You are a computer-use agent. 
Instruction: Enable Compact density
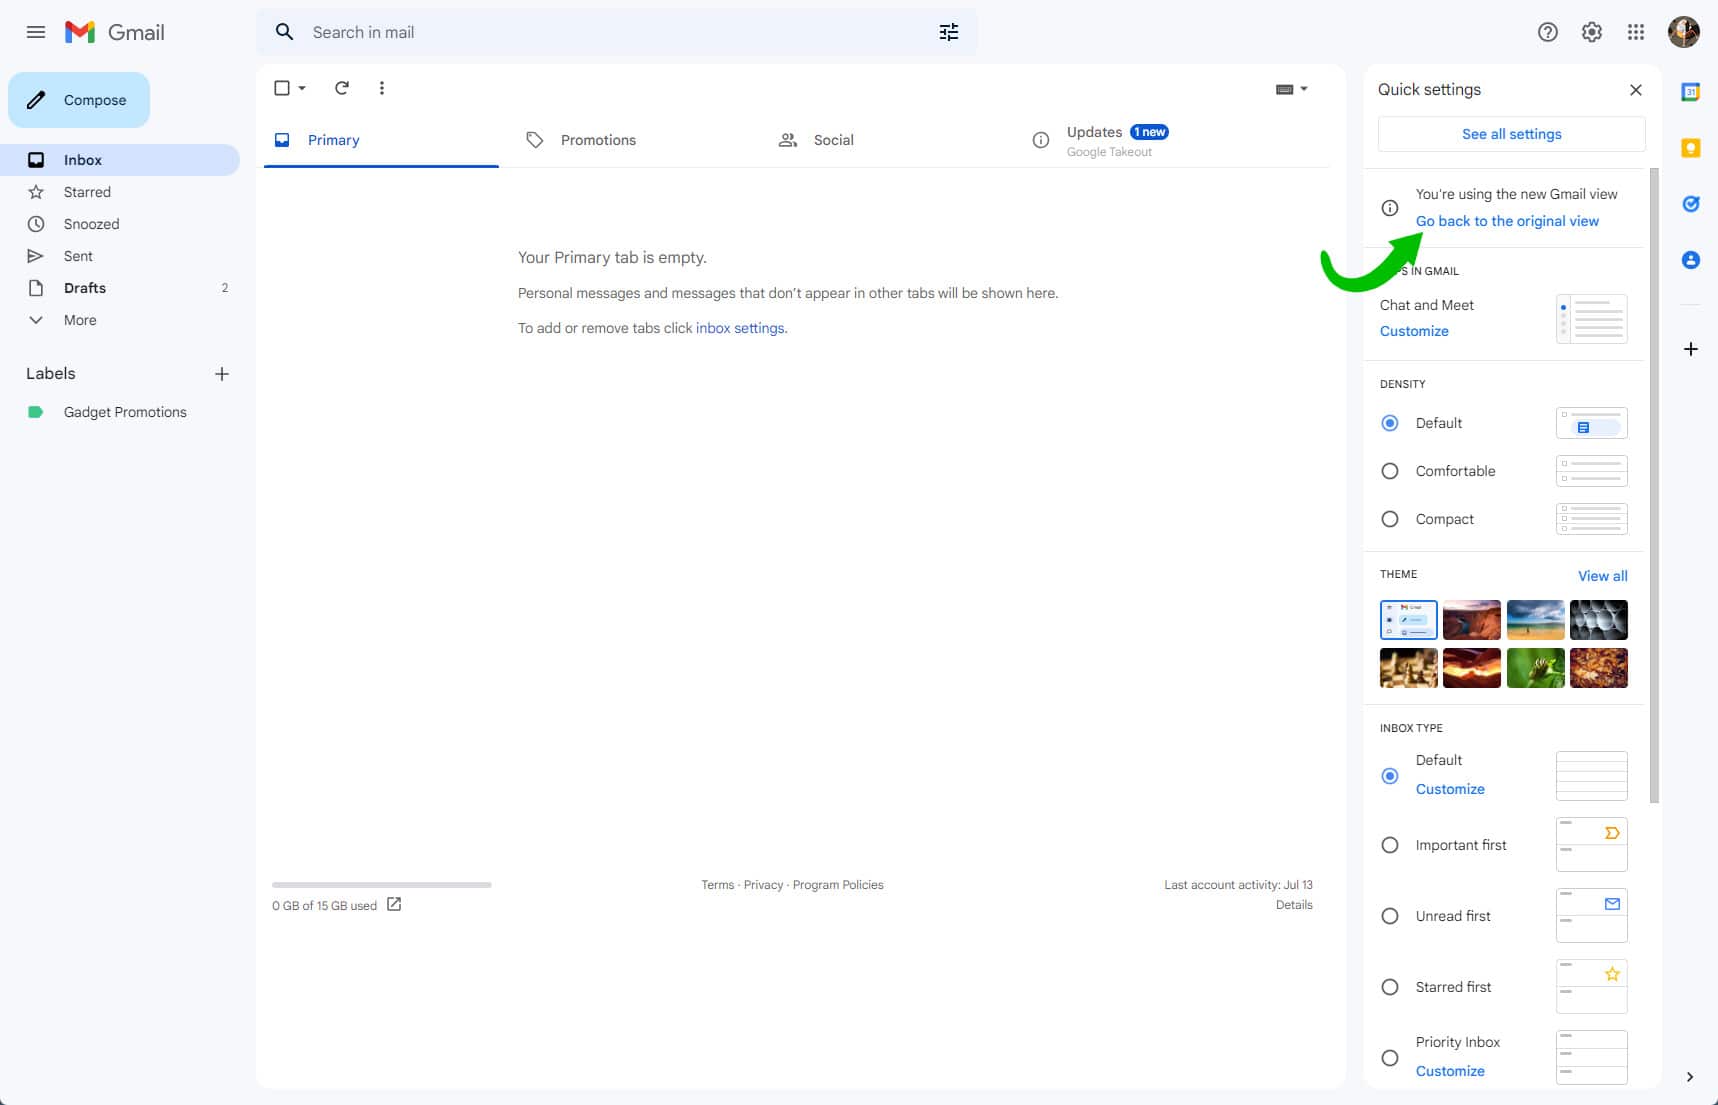1389,519
